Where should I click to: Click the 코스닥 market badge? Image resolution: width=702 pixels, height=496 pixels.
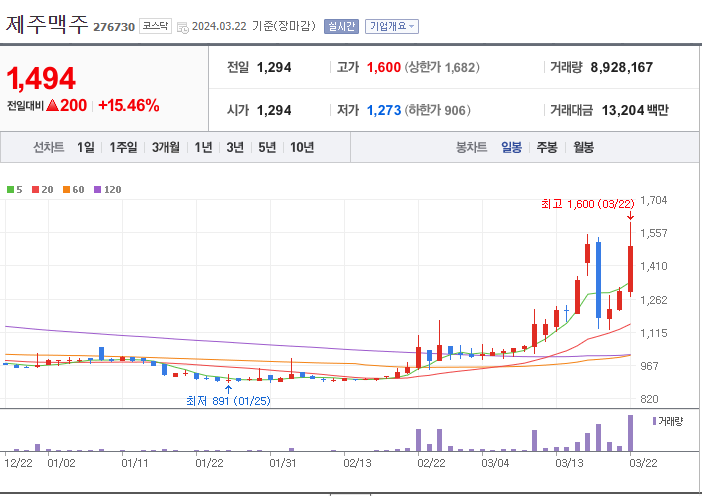155,26
